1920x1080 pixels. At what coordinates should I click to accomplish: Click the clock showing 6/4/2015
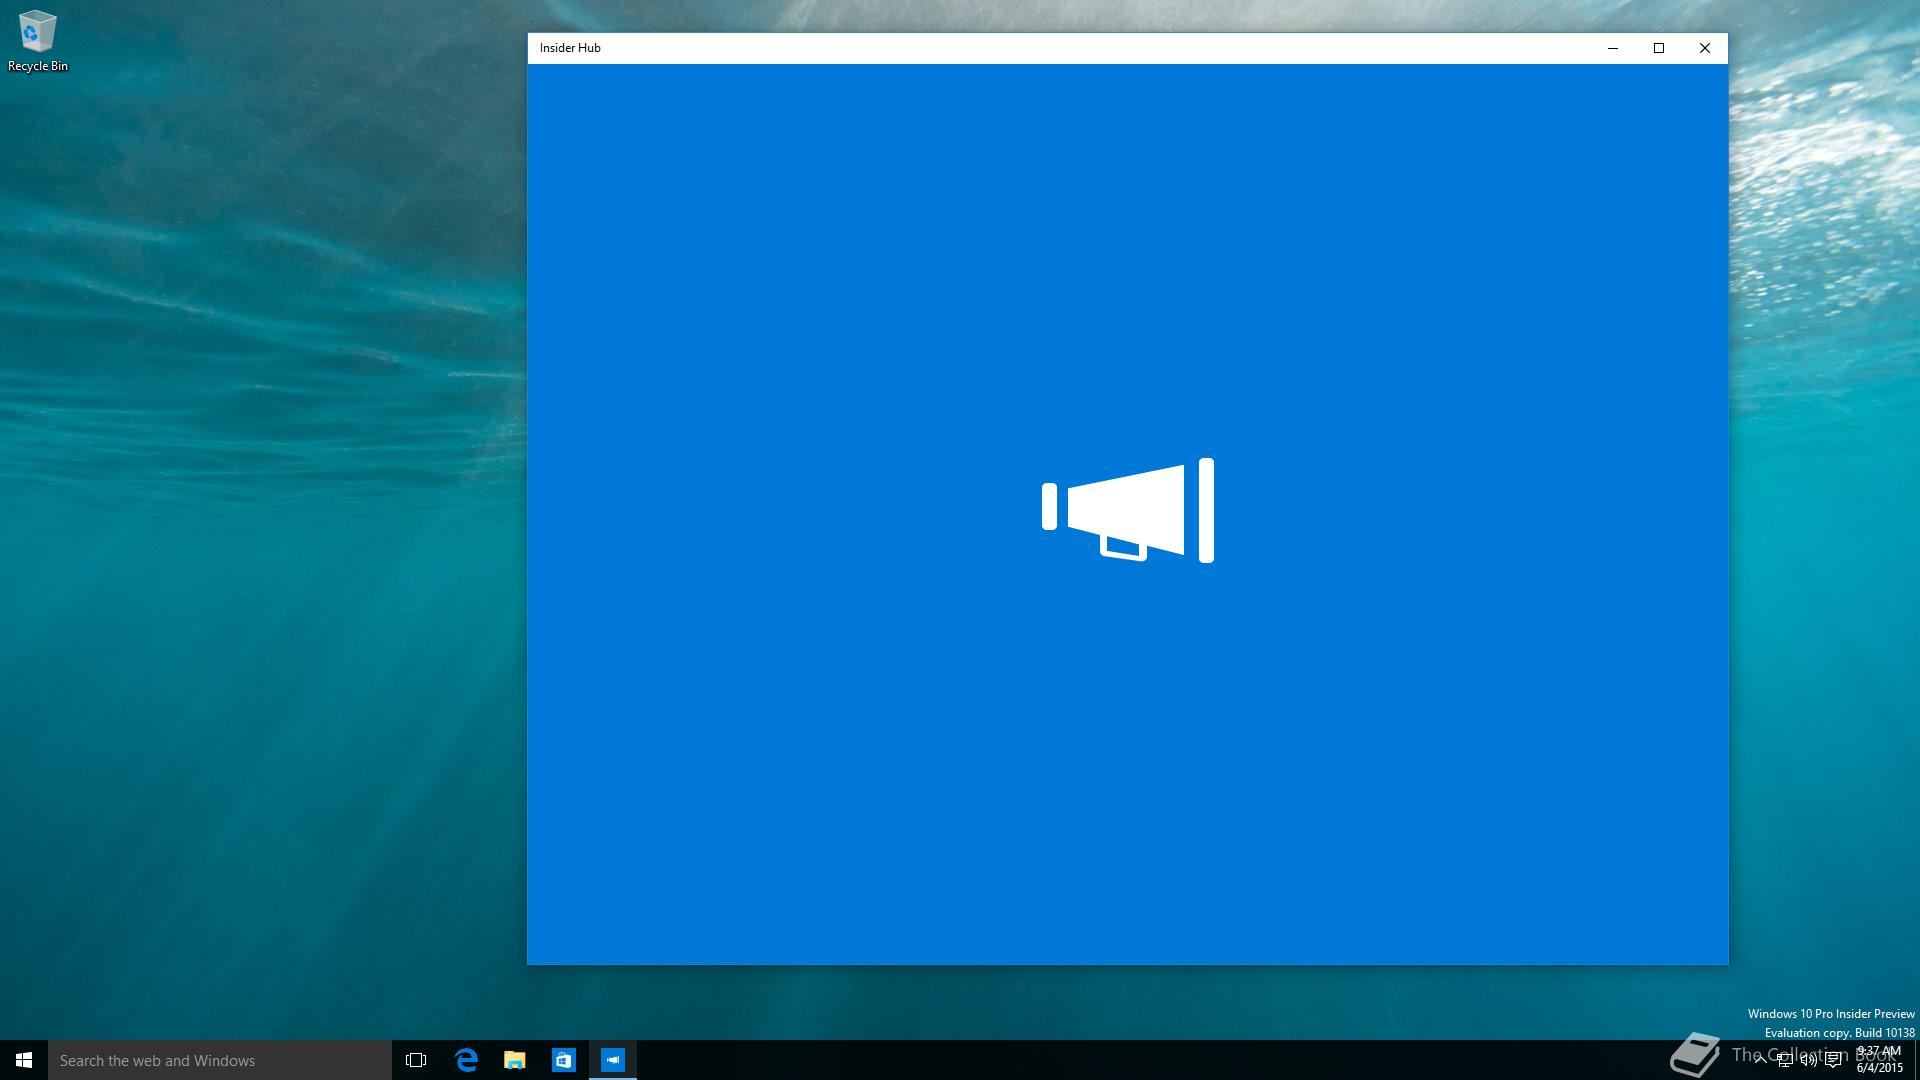(x=1879, y=1060)
